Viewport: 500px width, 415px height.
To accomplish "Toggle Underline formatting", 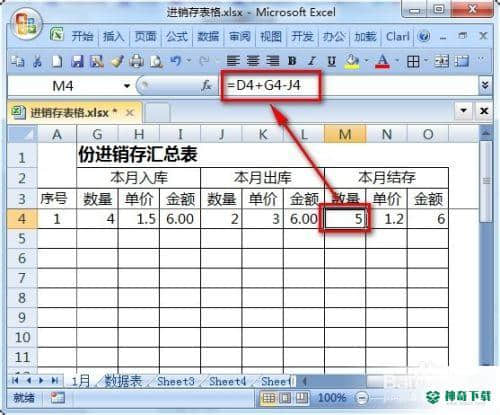I will 331,61.
